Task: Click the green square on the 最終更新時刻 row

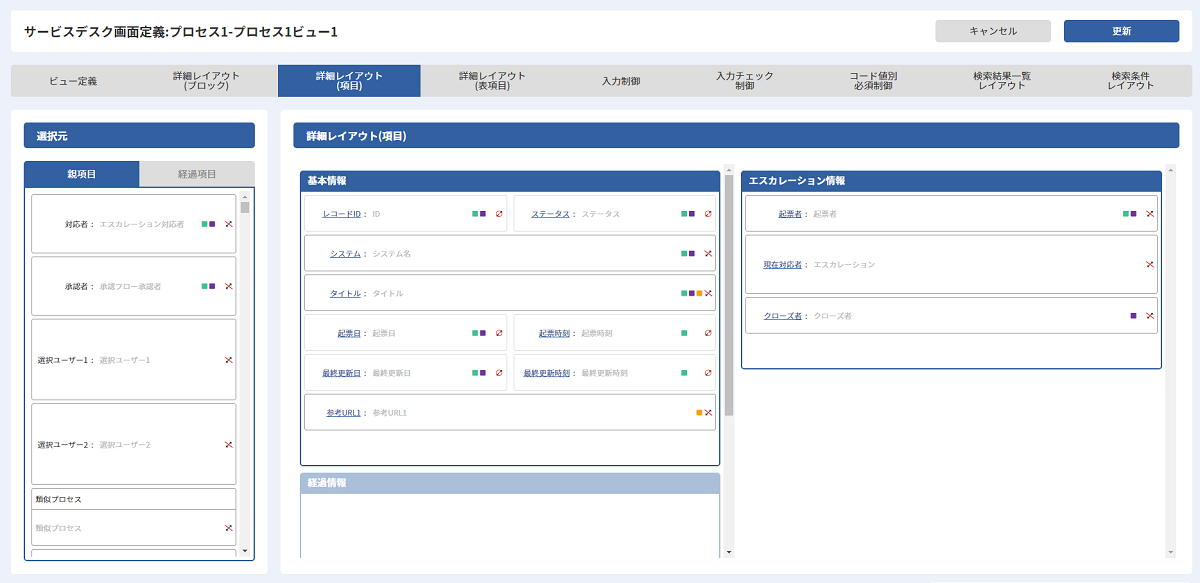Action: (x=684, y=373)
